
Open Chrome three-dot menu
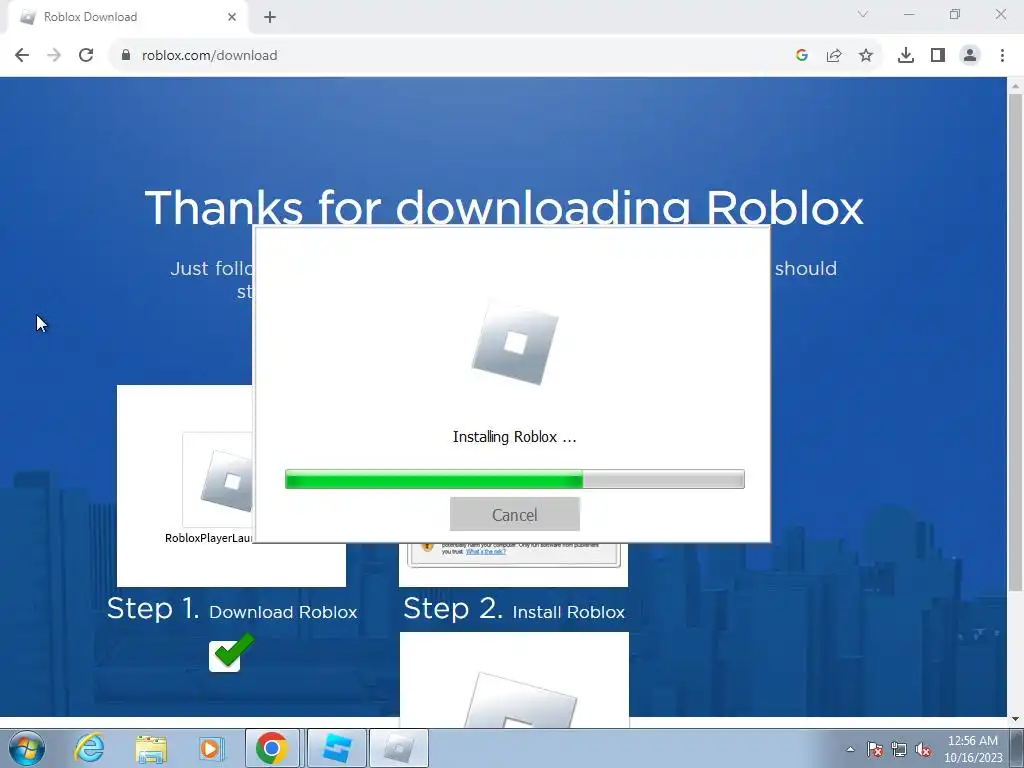1002,56
